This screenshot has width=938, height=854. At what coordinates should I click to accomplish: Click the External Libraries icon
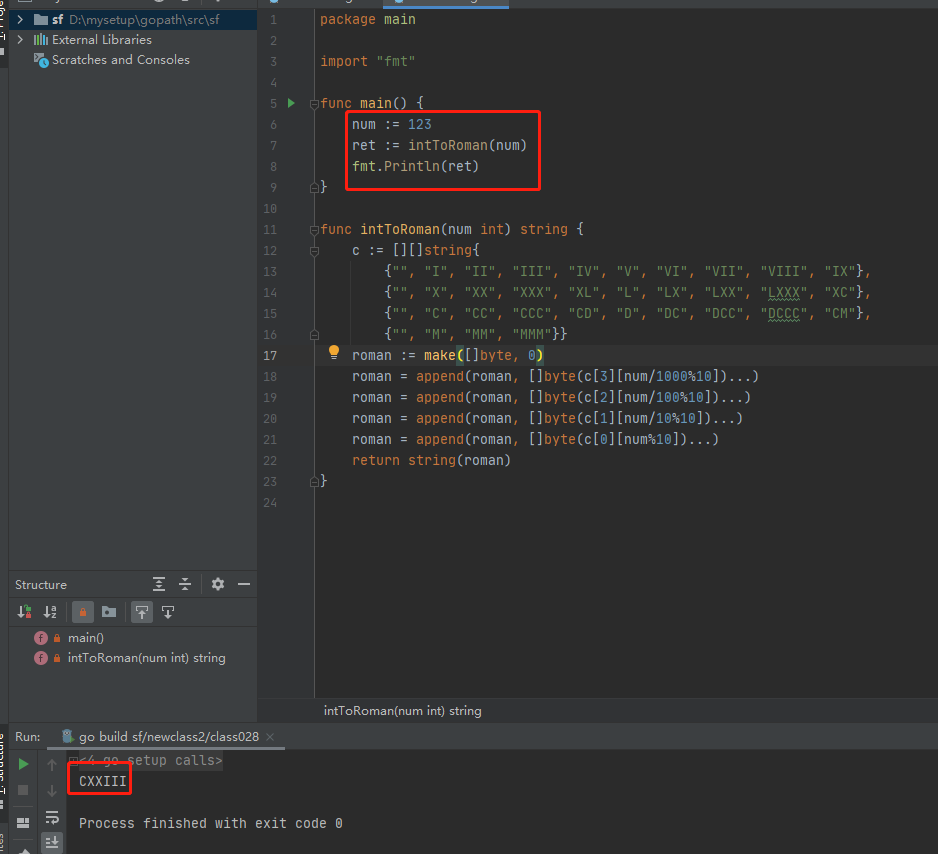point(41,39)
